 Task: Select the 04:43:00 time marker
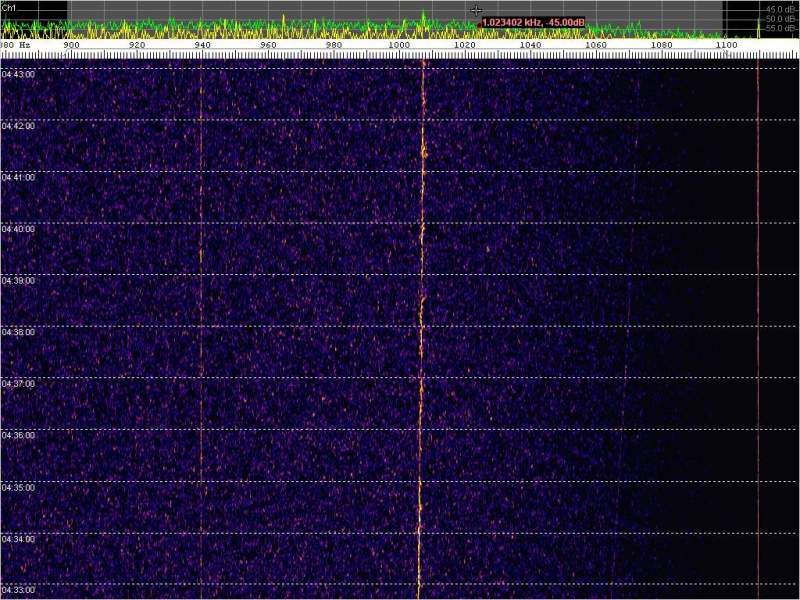(x=17, y=74)
